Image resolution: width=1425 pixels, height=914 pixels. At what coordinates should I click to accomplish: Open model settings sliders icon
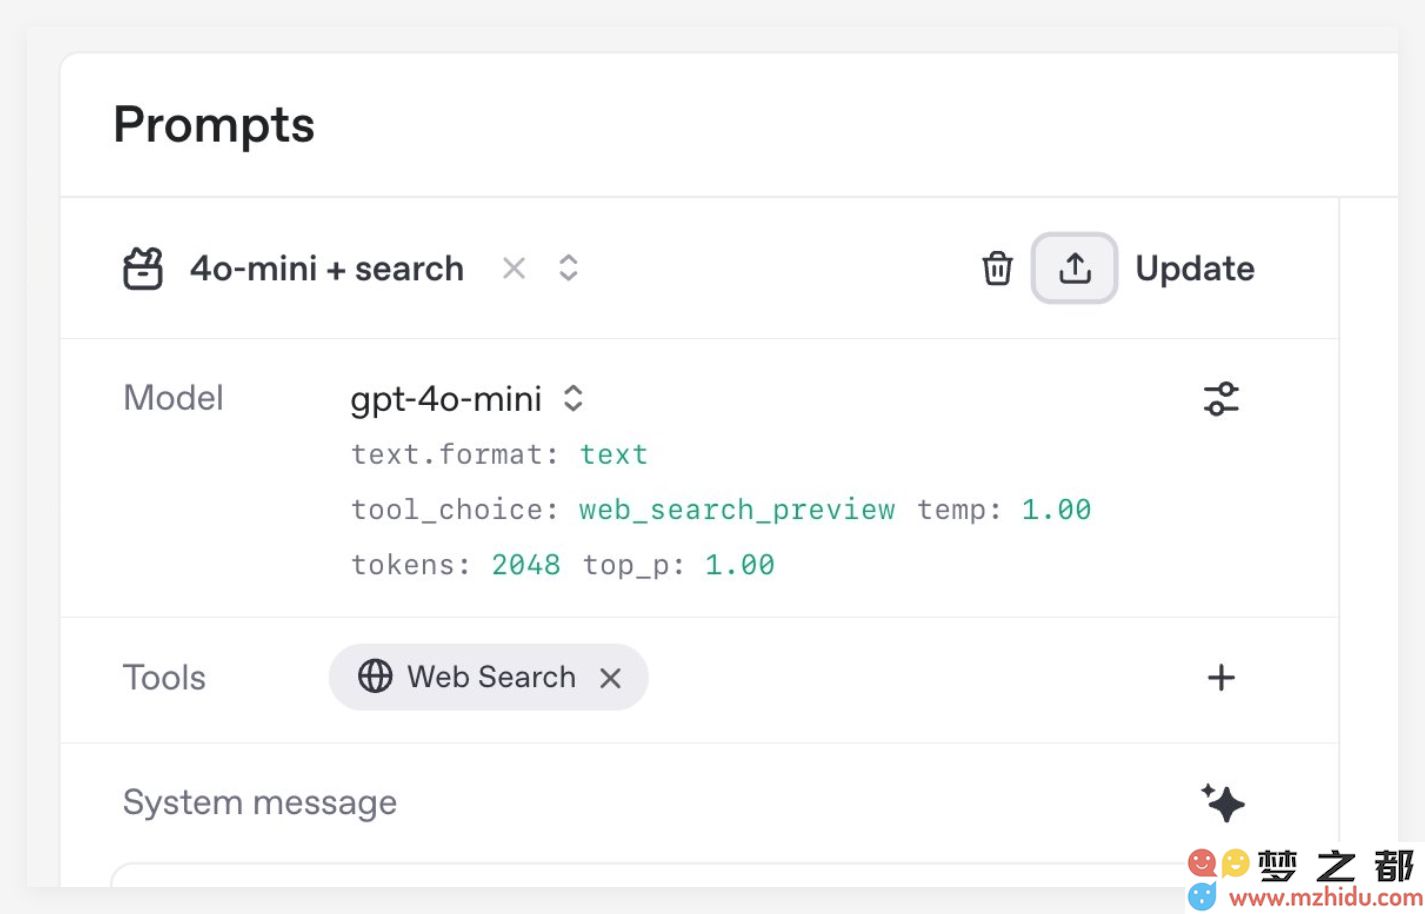pyautogui.click(x=1221, y=399)
